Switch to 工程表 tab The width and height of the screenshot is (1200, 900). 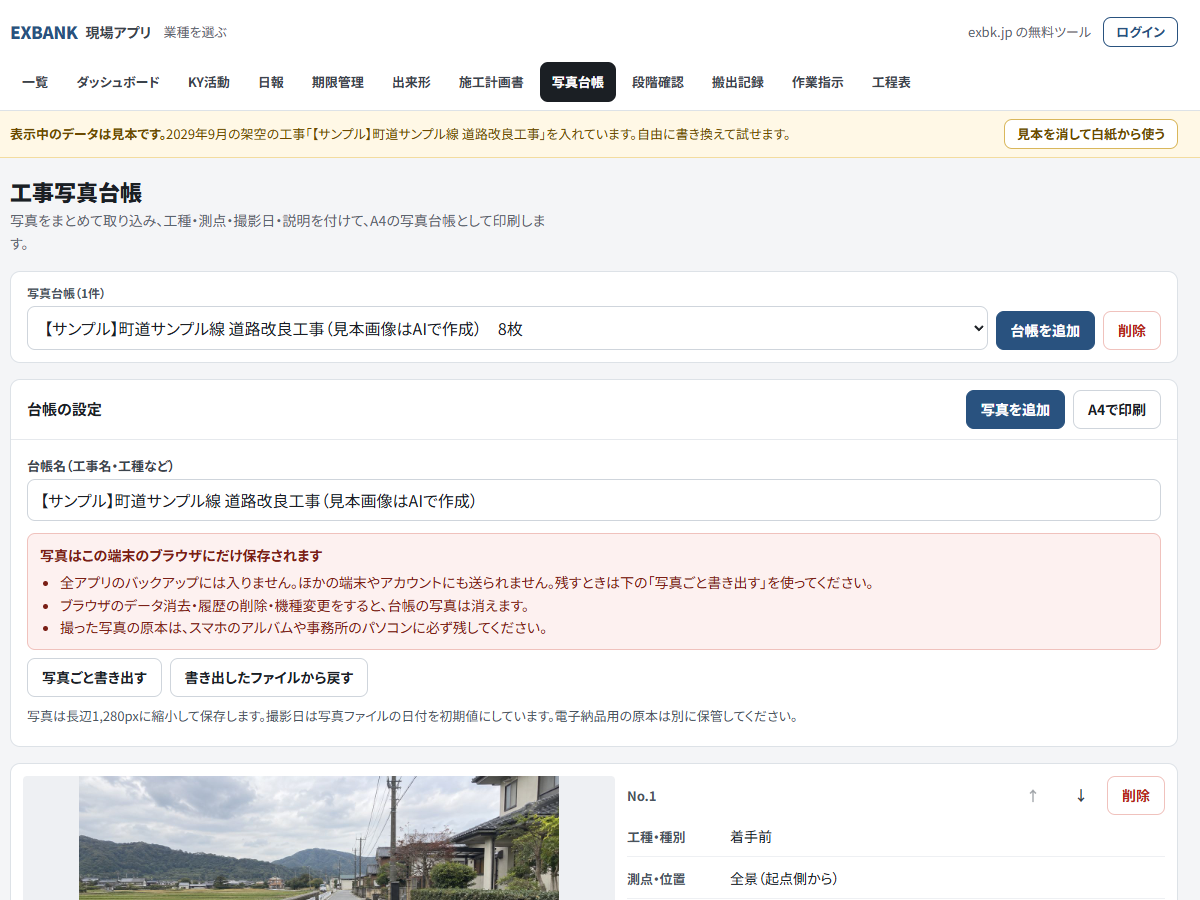[x=891, y=82]
